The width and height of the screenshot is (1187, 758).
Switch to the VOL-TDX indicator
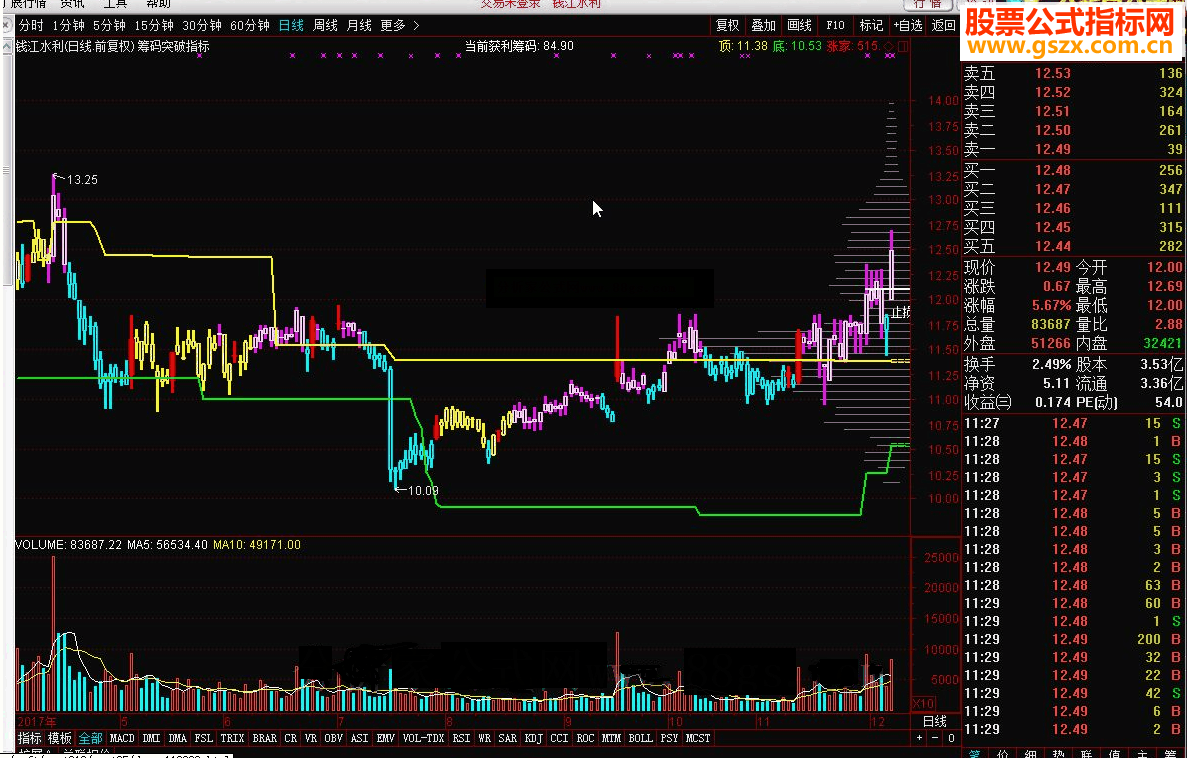[423, 738]
